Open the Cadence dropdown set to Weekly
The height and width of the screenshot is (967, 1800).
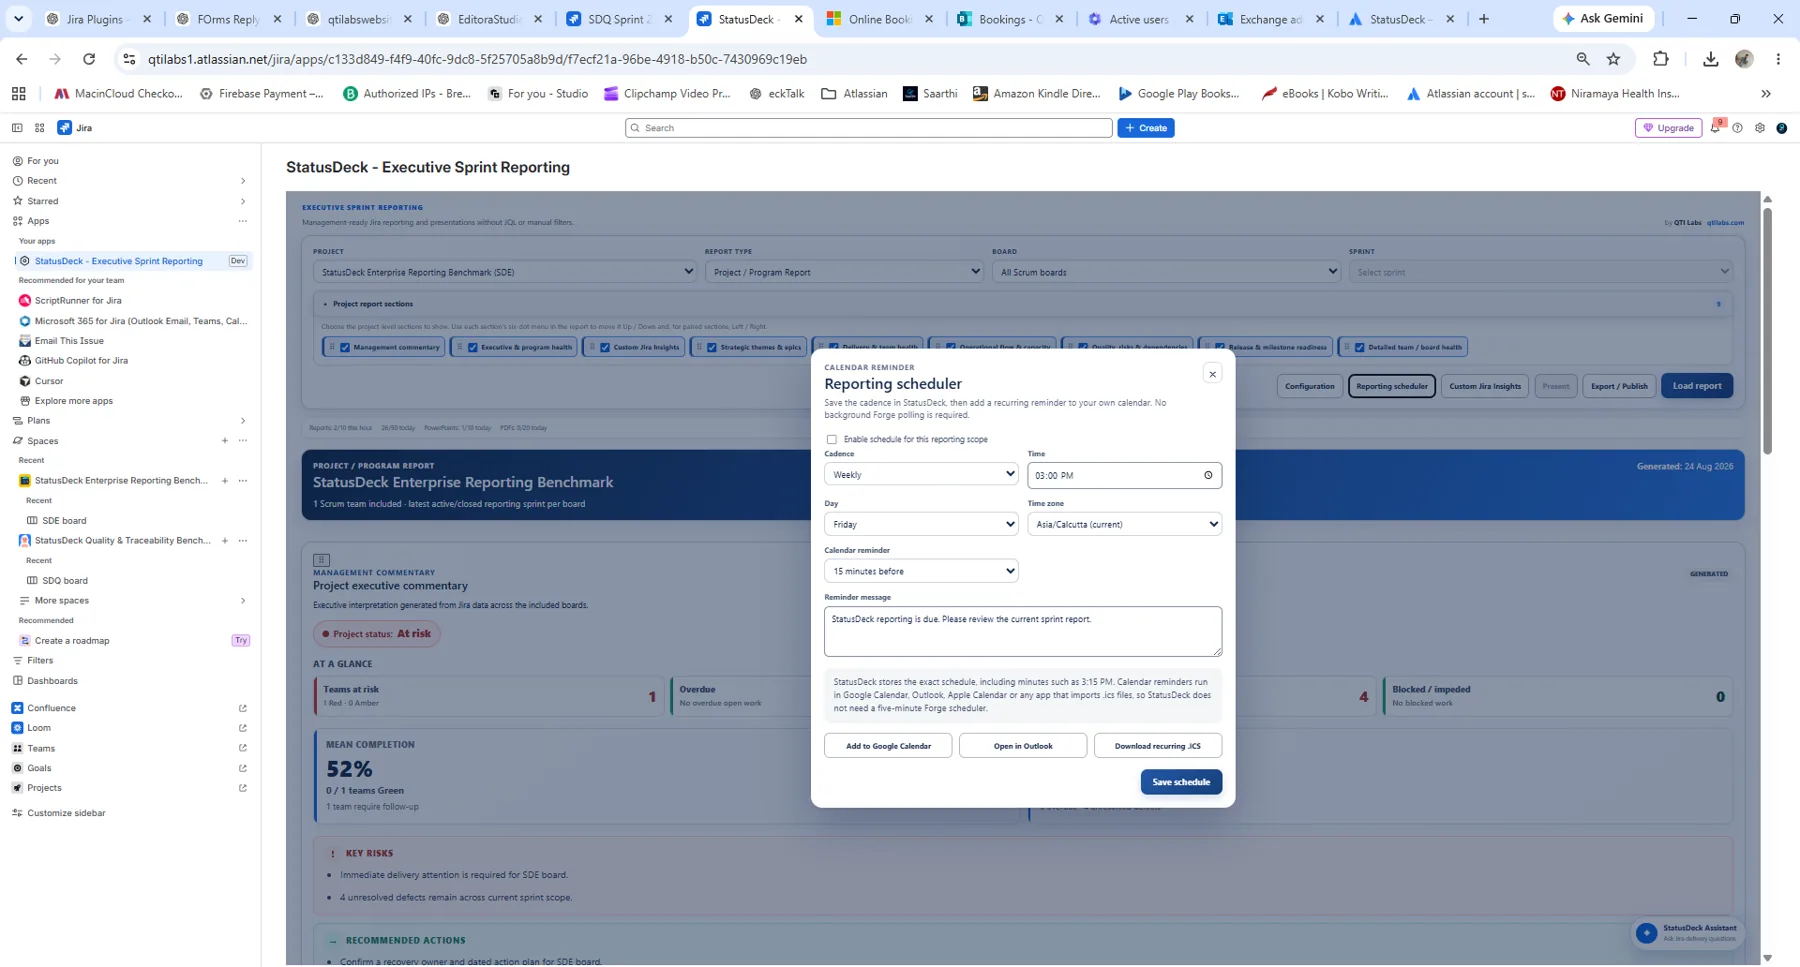920,474
